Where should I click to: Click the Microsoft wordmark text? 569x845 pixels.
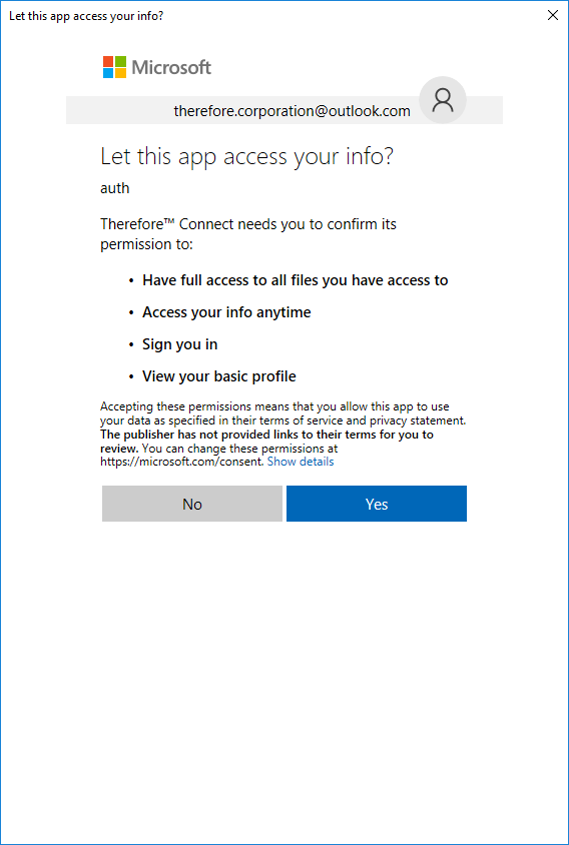click(x=171, y=67)
